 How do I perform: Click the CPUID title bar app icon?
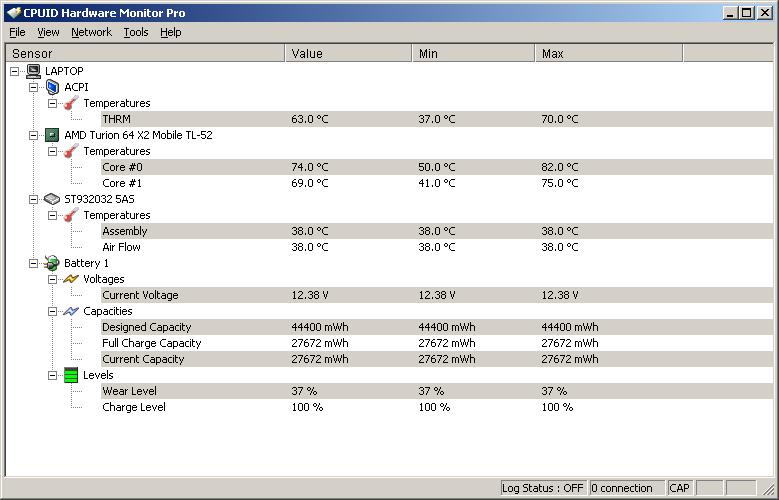[x=13, y=13]
